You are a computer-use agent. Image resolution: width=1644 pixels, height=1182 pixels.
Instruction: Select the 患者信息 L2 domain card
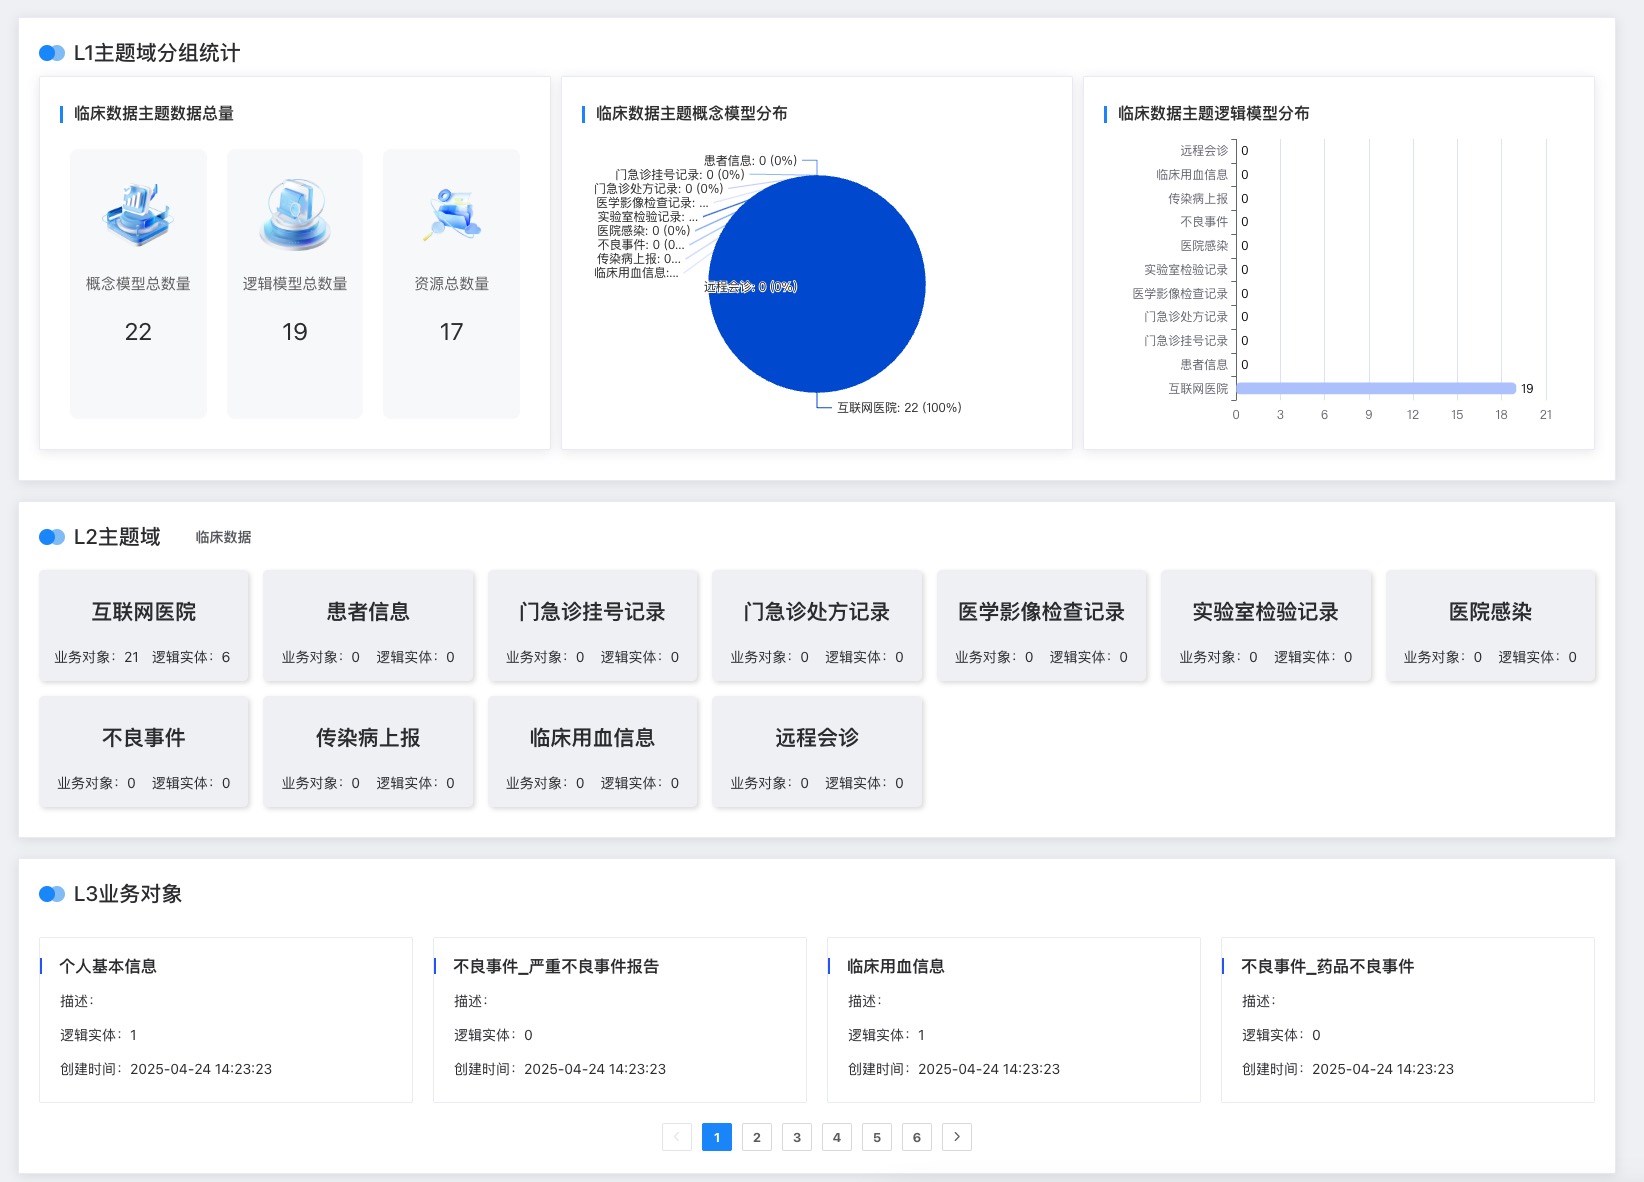pyautogui.click(x=368, y=626)
